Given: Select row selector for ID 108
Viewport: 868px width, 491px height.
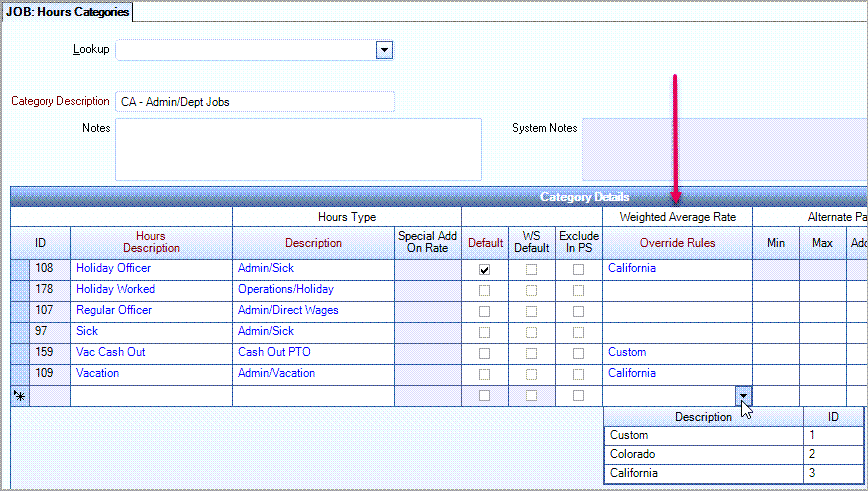Looking at the screenshot, I should pos(20,269).
